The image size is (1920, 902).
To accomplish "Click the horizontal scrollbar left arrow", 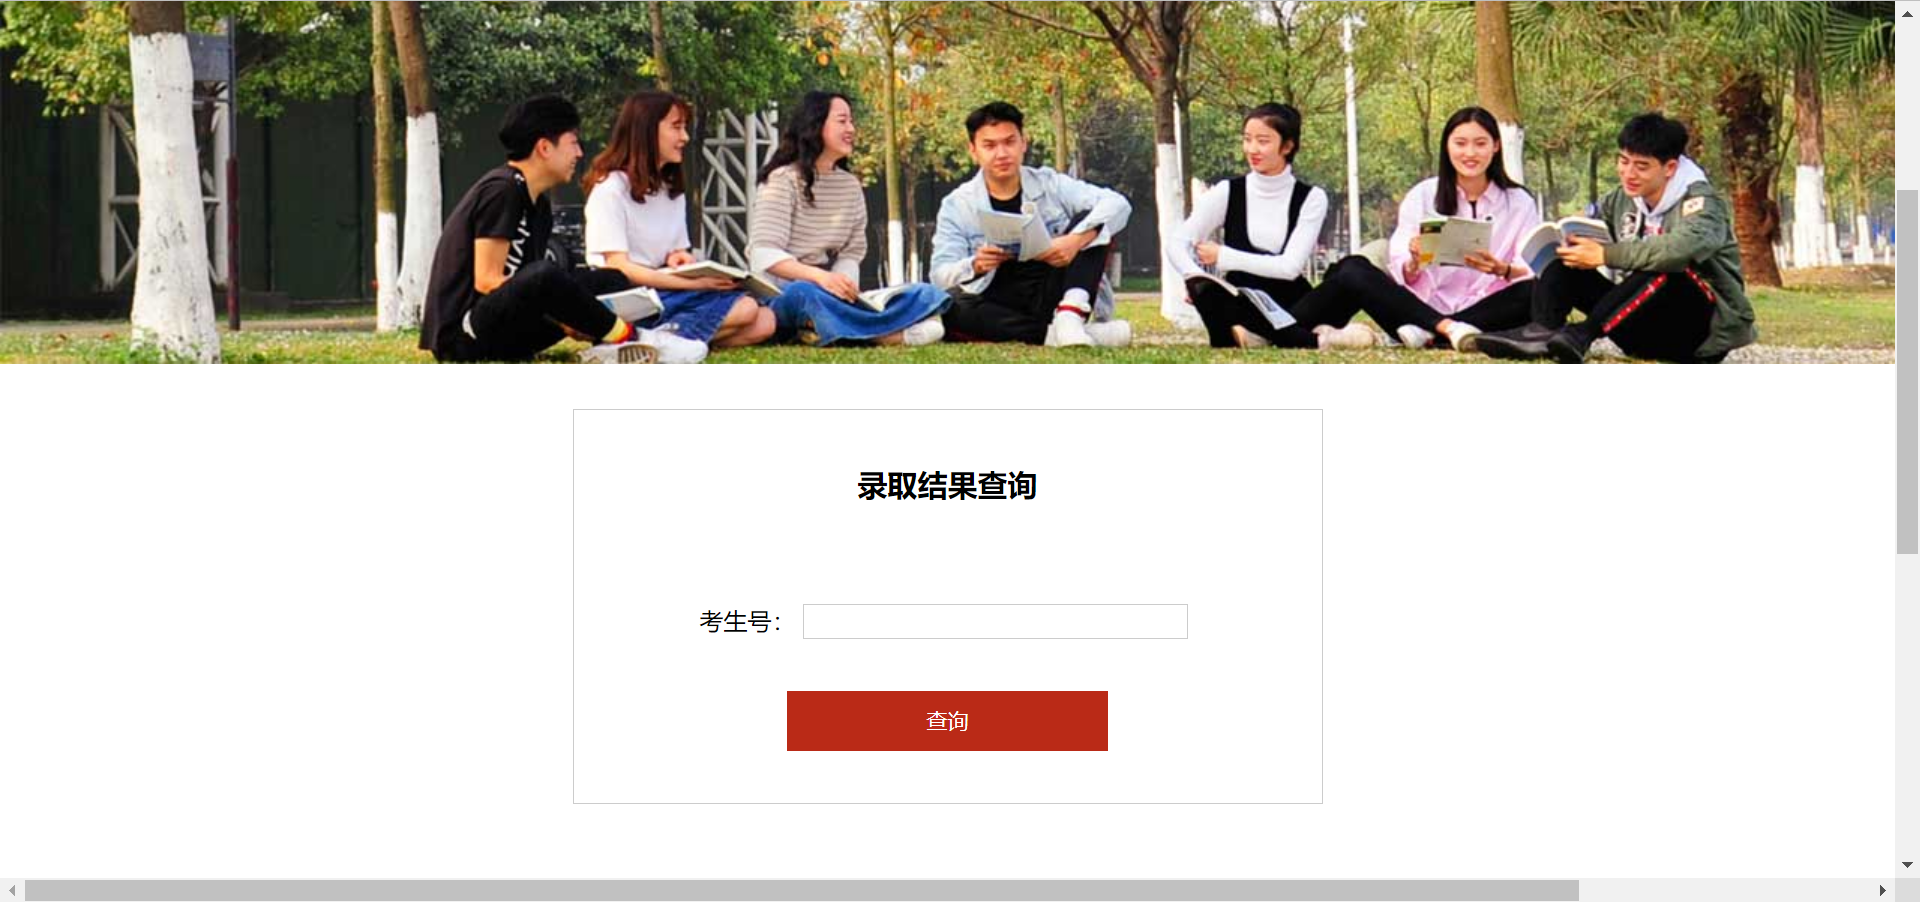I will [x=12, y=890].
